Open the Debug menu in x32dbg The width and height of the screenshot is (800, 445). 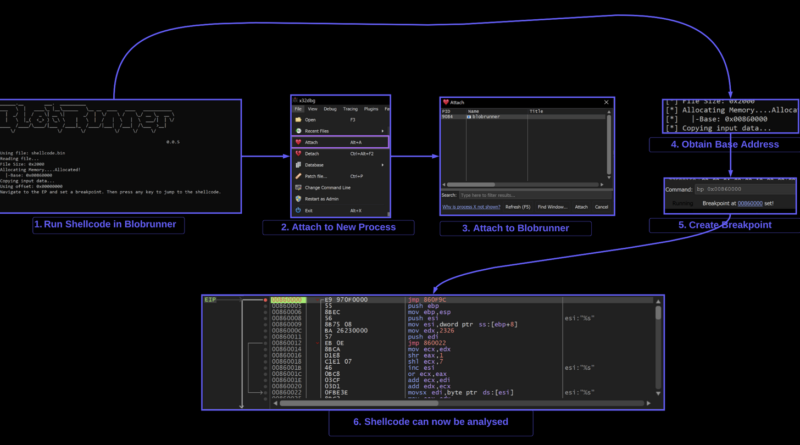[x=330, y=109]
